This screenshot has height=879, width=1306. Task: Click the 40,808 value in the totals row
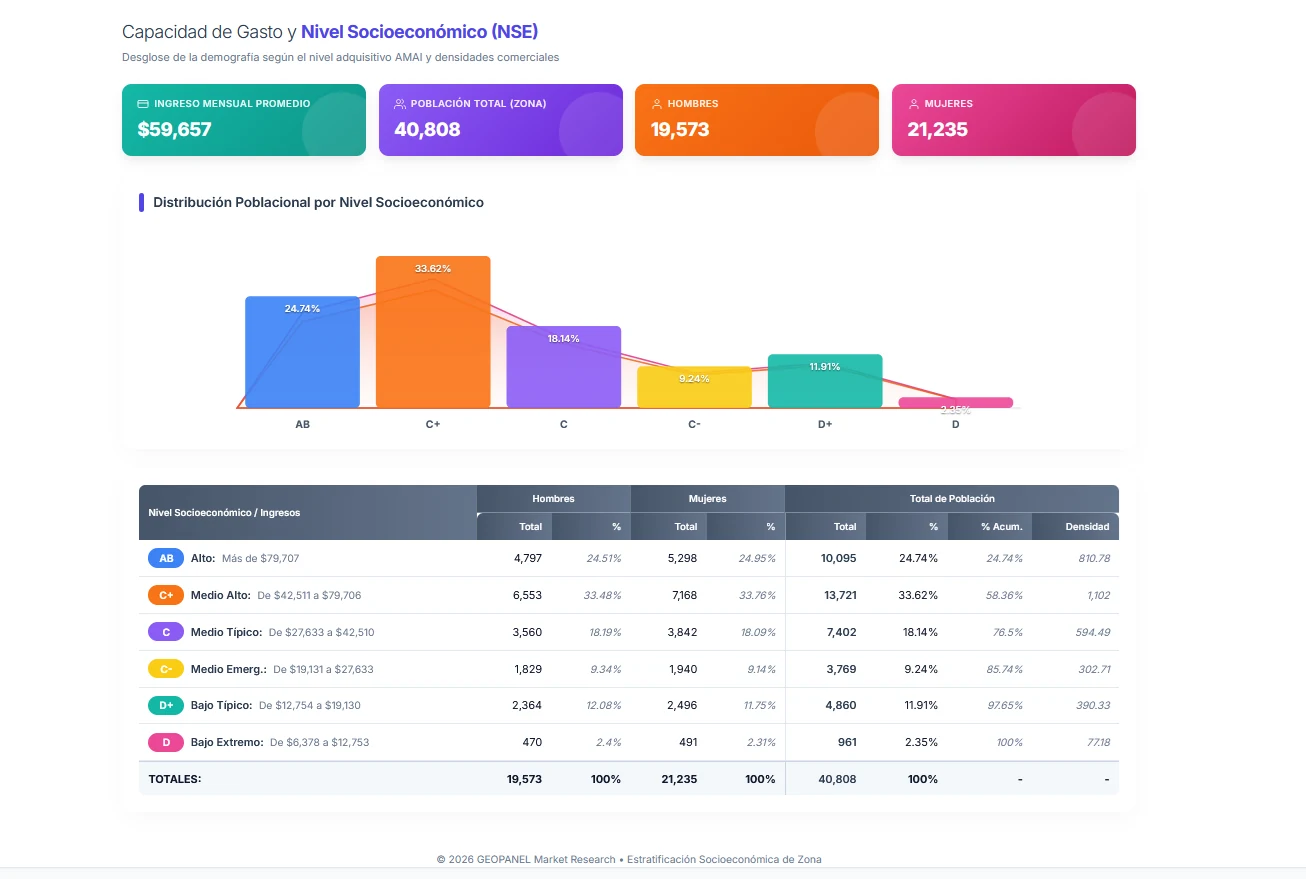pyautogui.click(x=838, y=779)
